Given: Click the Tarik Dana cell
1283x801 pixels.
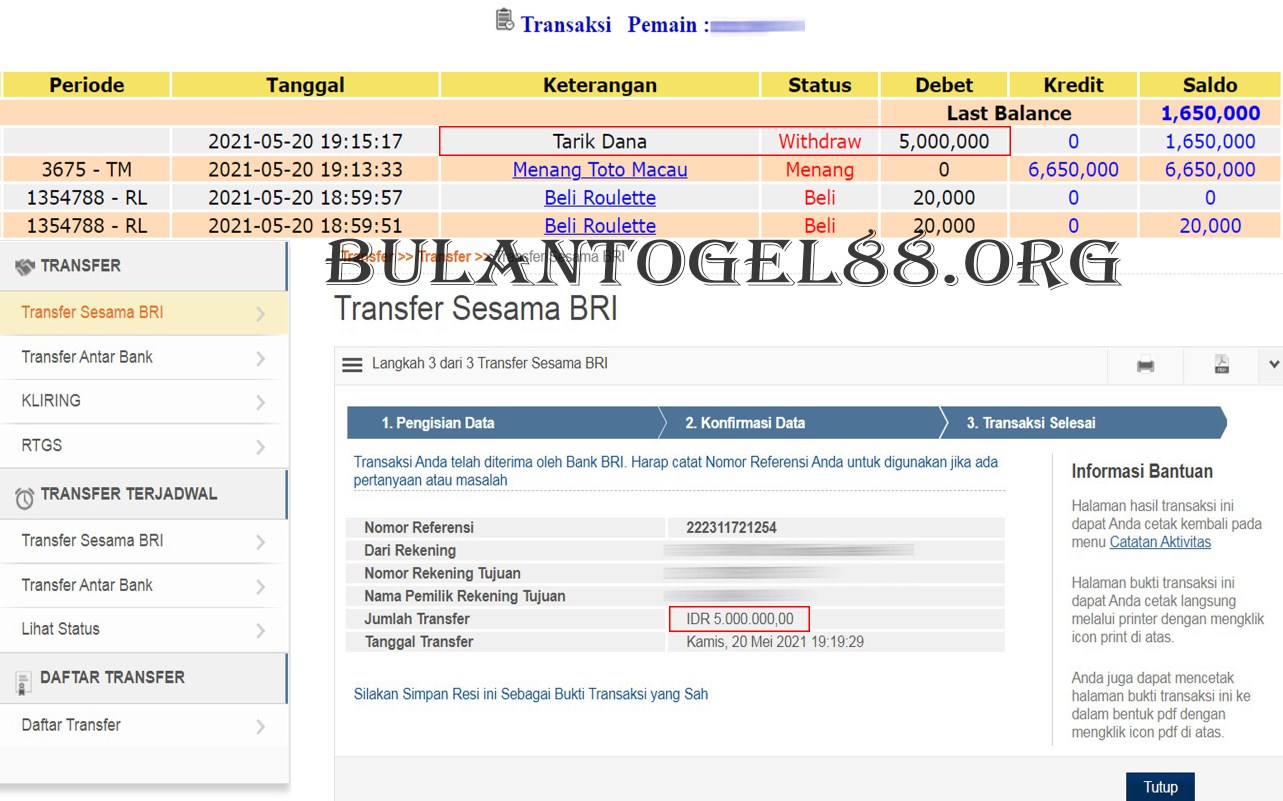Looking at the screenshot, I should (x=600, y=142).
